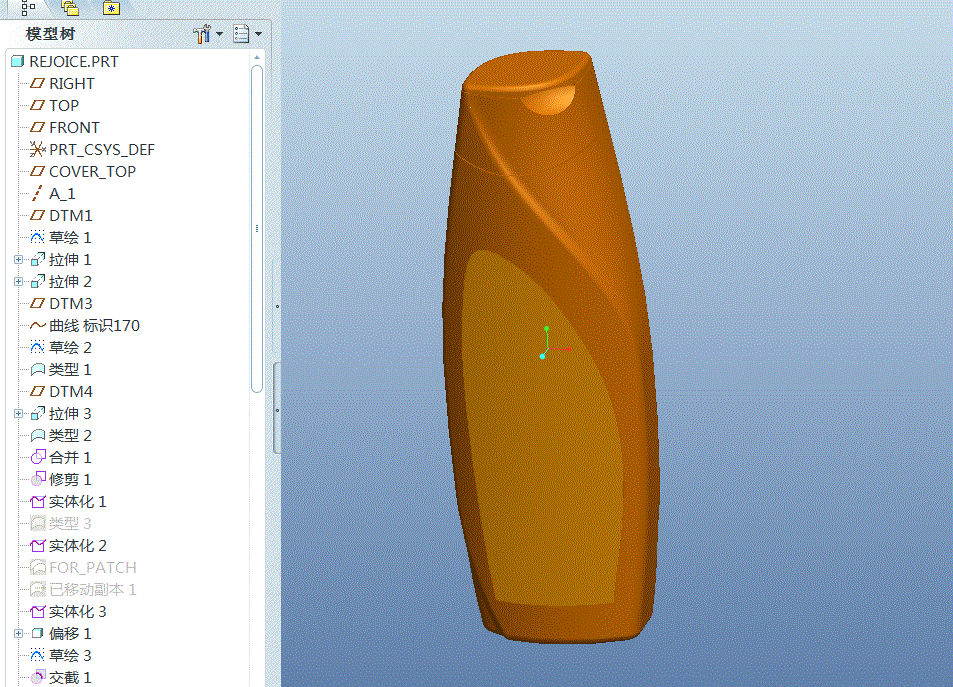Screen dimensions: 953x687
Task: Switch to the model tree tab icon
Action: tap(28, 7)
